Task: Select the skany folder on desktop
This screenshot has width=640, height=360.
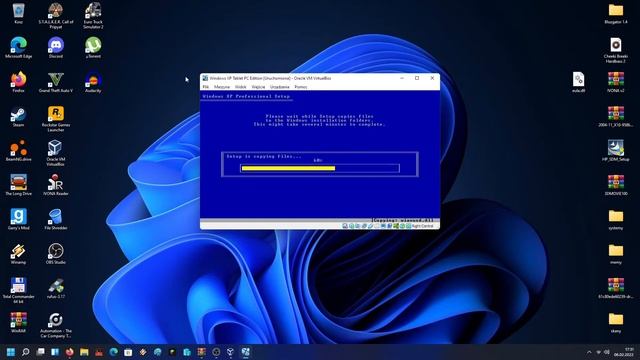Action: (x=616, y=322)
